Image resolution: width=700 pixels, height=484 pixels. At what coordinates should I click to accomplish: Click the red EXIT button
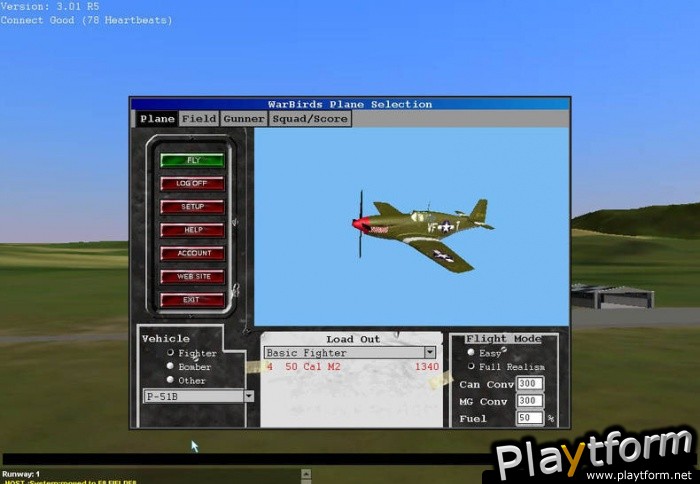point(192,300)
